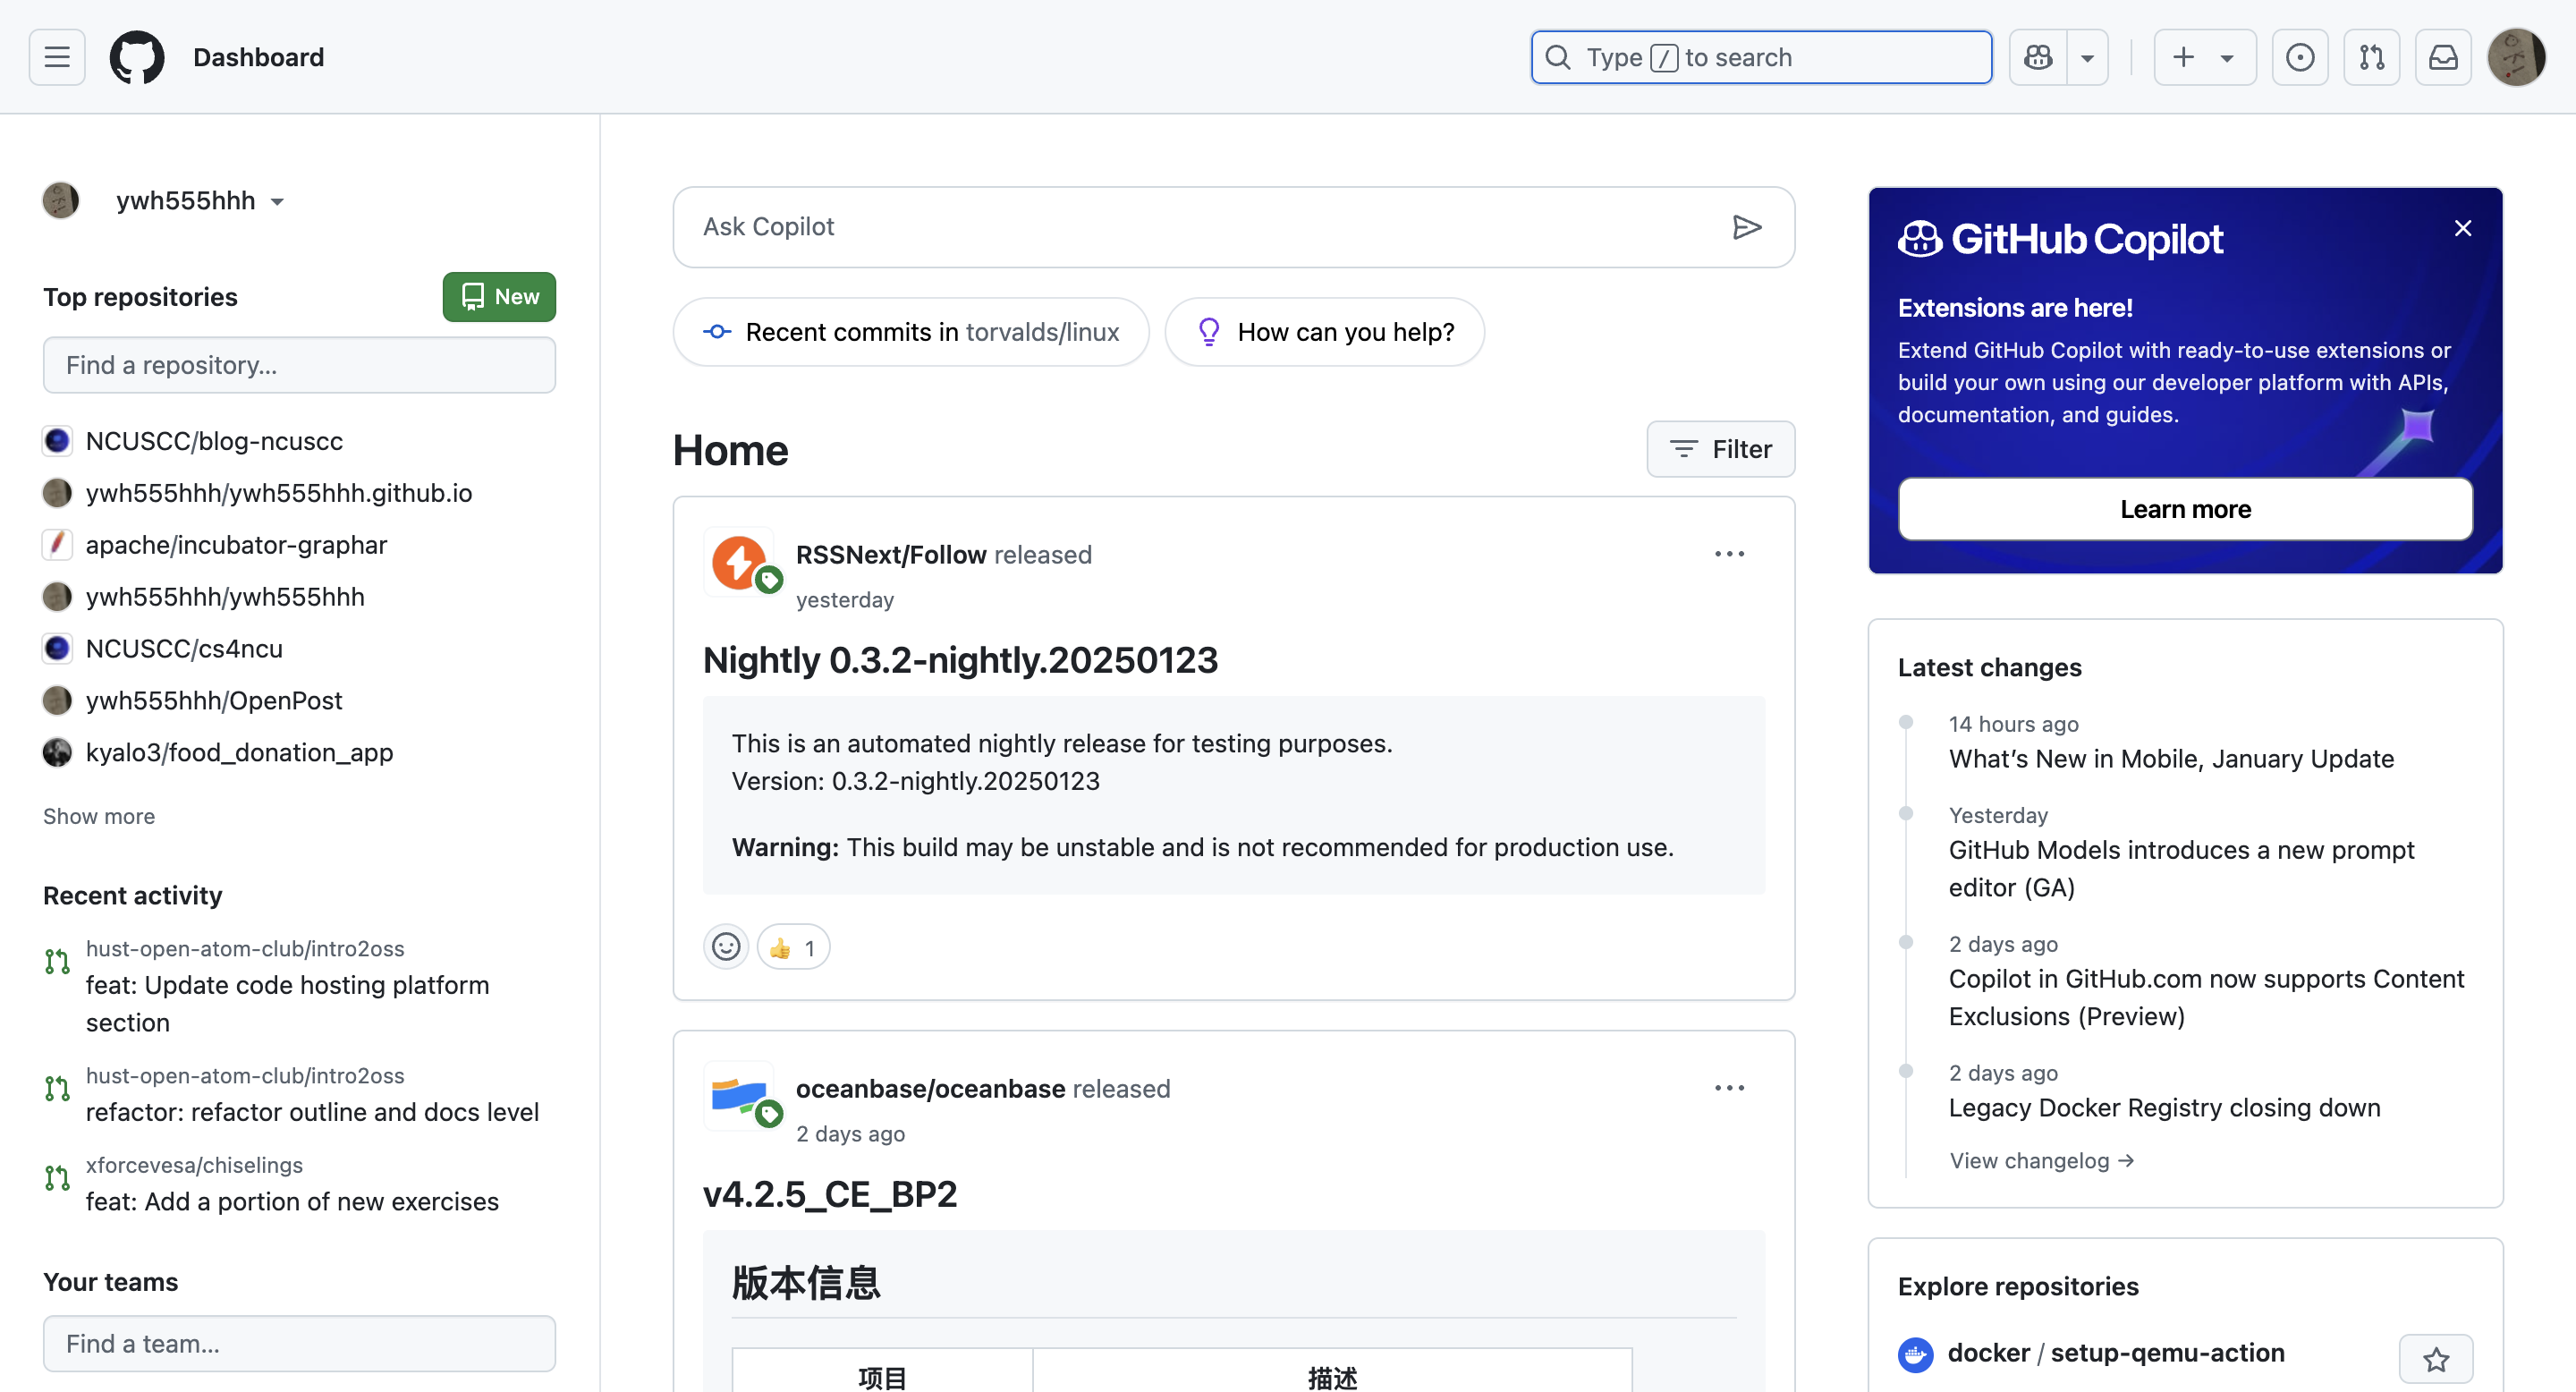This screenshot has height=1392, width=2576.
Task: Open kyalo3/food_donation_app repository
Action: pyautogui.click(x=239, y=753)
